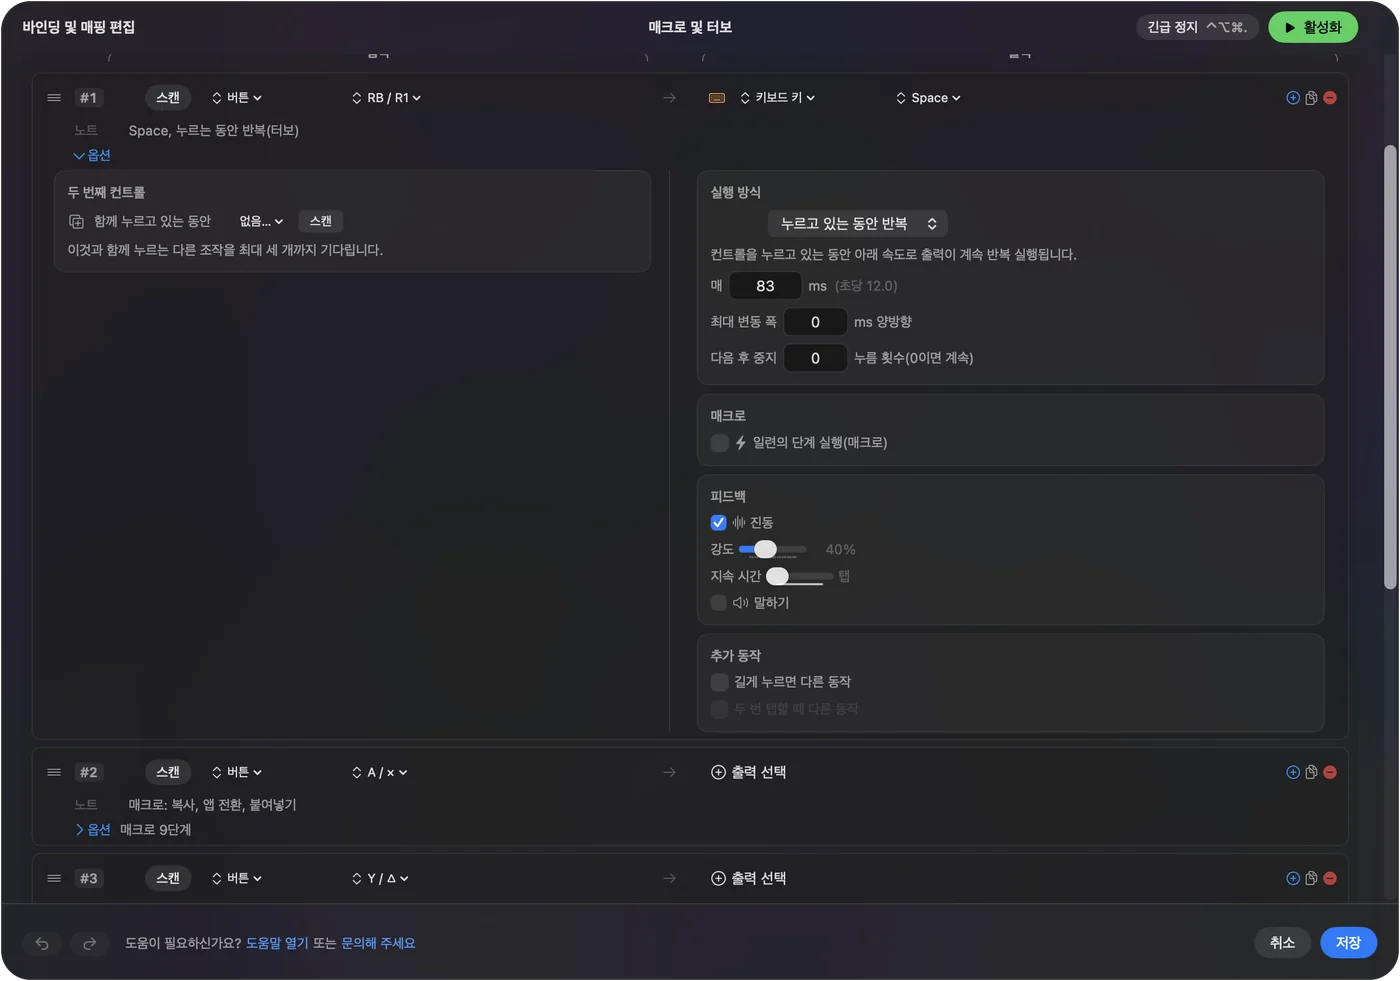Click 스캔 button in 두 번째 컨트롤 panel
Screen dimensions: 1400x981
[x=321, y=221]
